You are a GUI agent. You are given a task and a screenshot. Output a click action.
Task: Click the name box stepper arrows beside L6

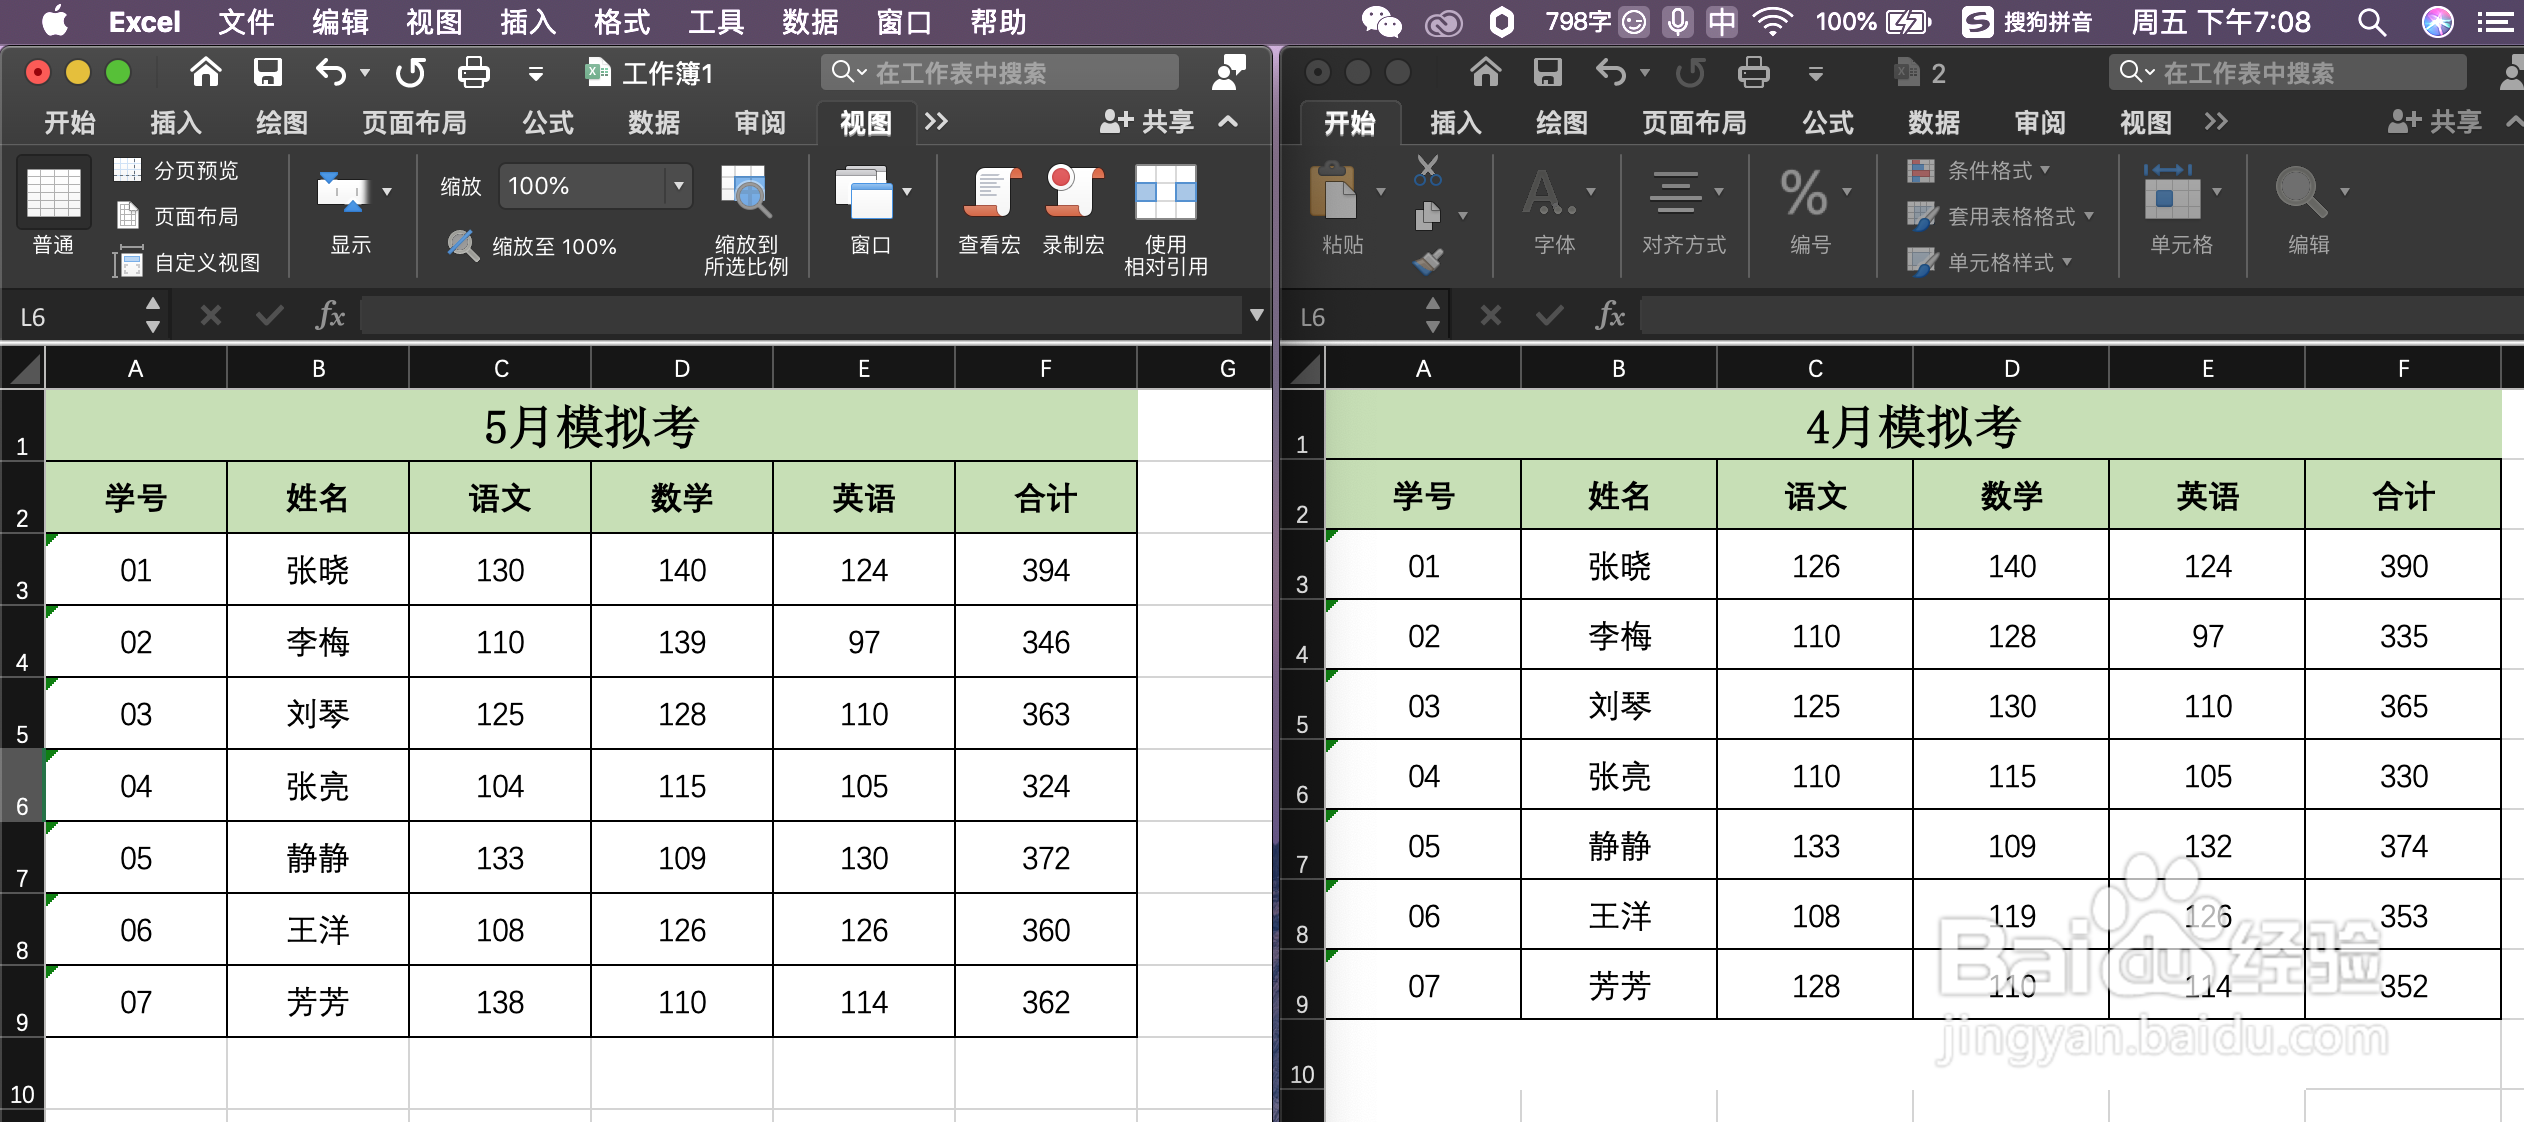152,315
